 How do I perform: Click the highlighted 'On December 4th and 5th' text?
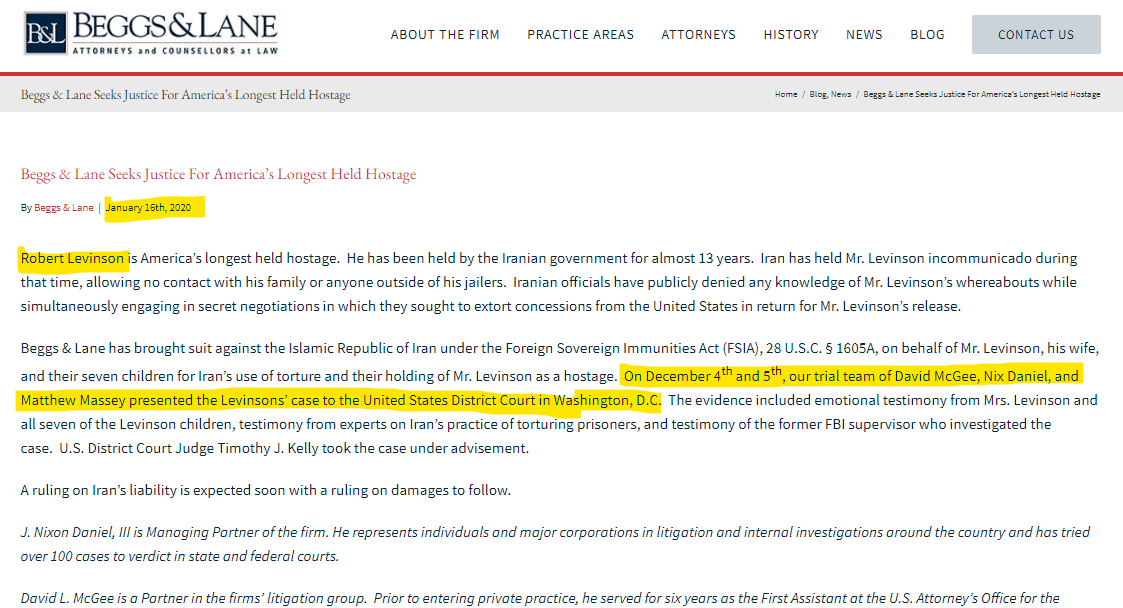coord(703,375)
